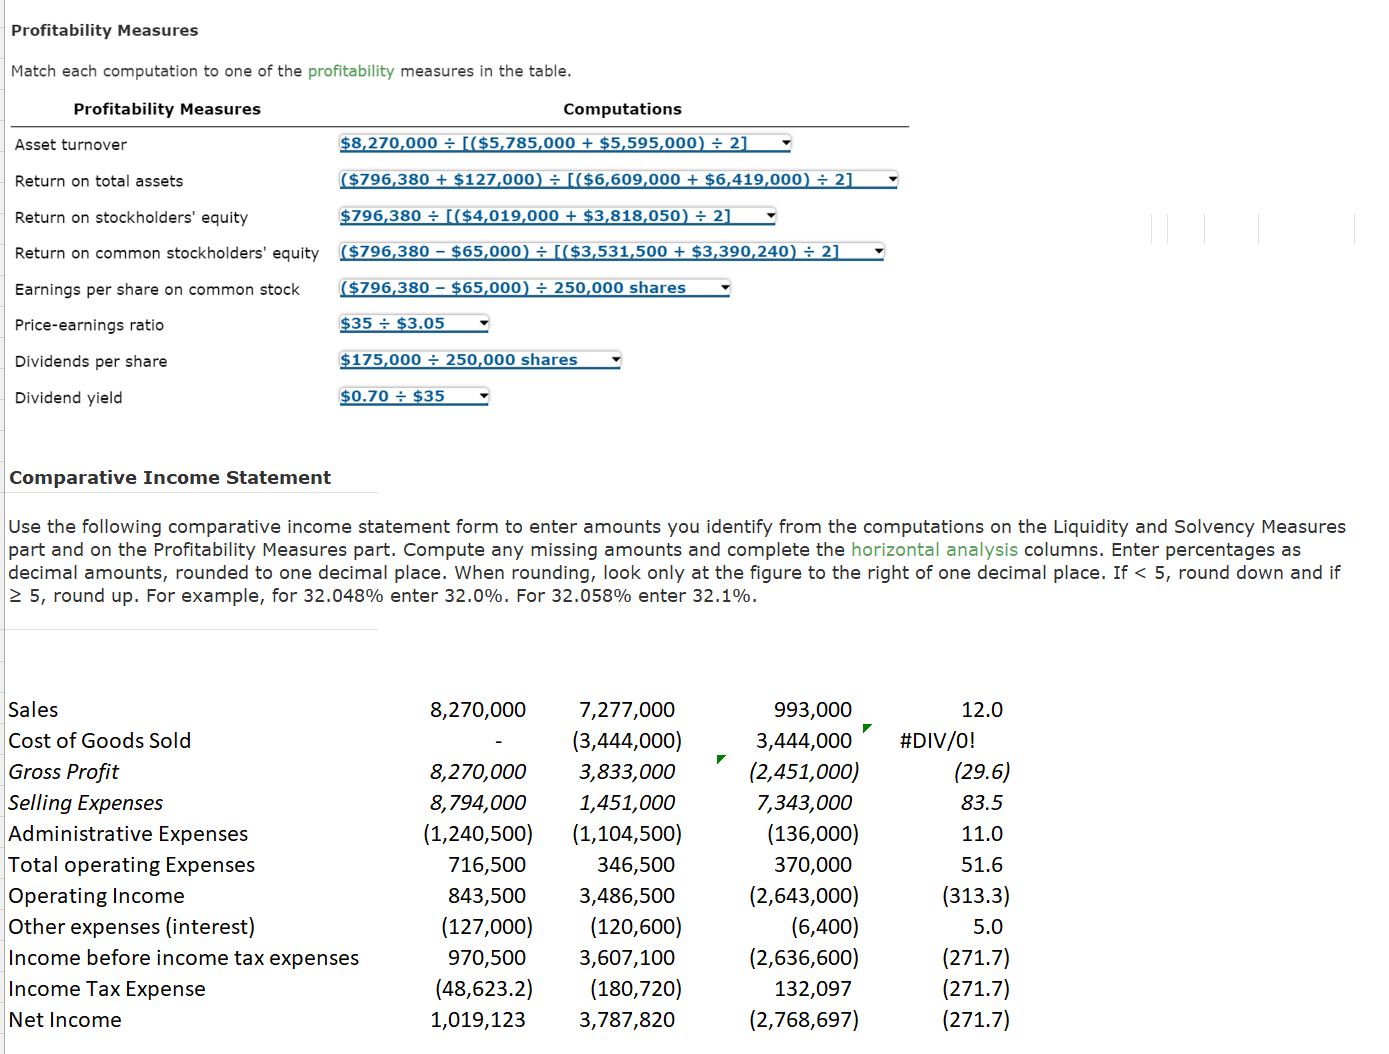Open the Dividends per share dropdown
This screenshot has width=1389, height=1054.
point(479,360)
